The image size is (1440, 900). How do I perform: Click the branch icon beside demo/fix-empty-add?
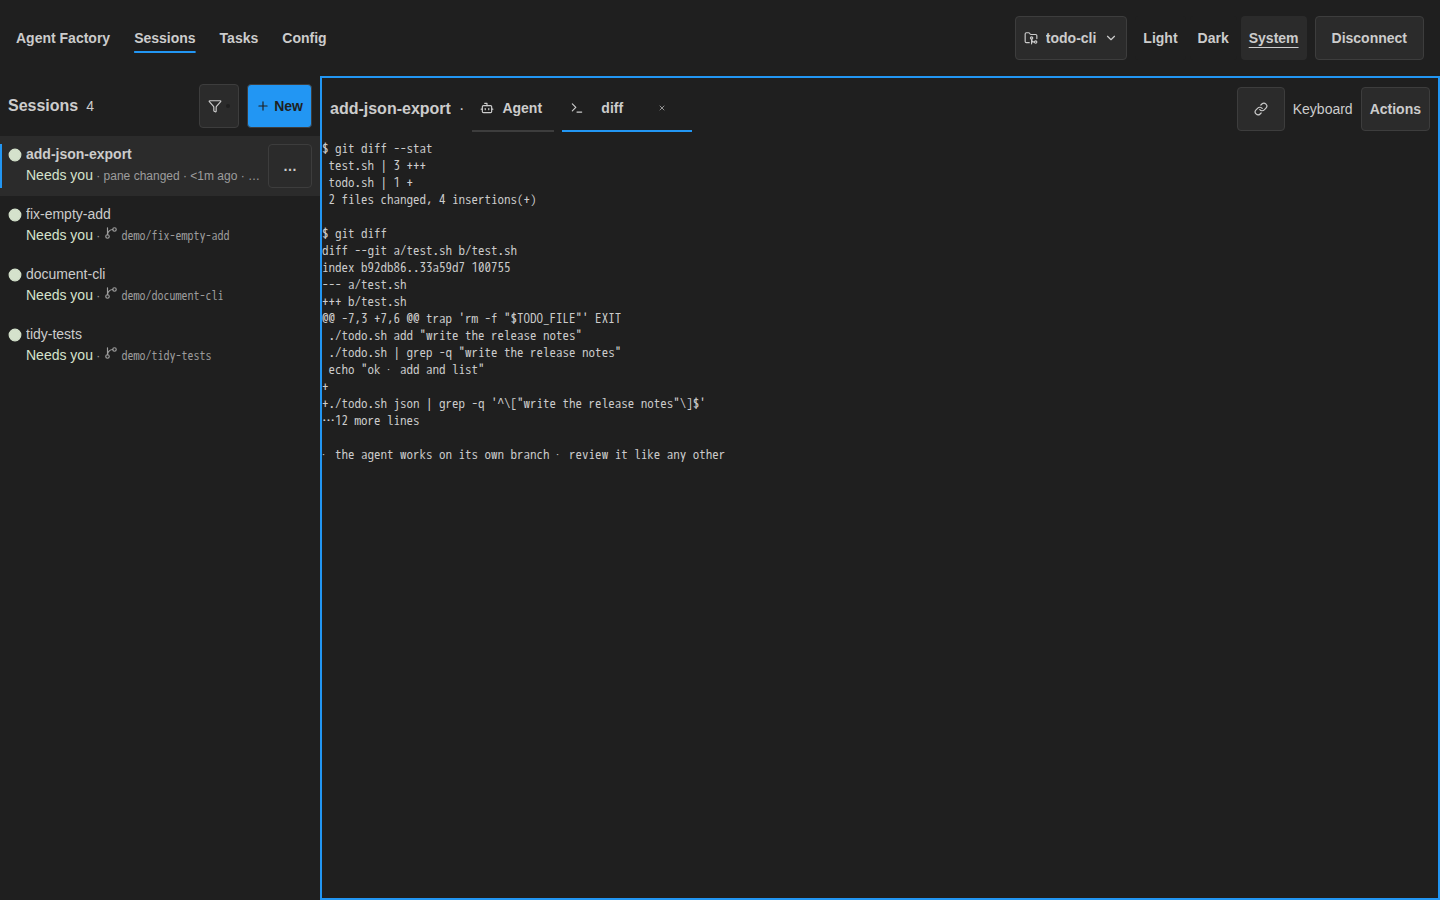tap(111, 234)
